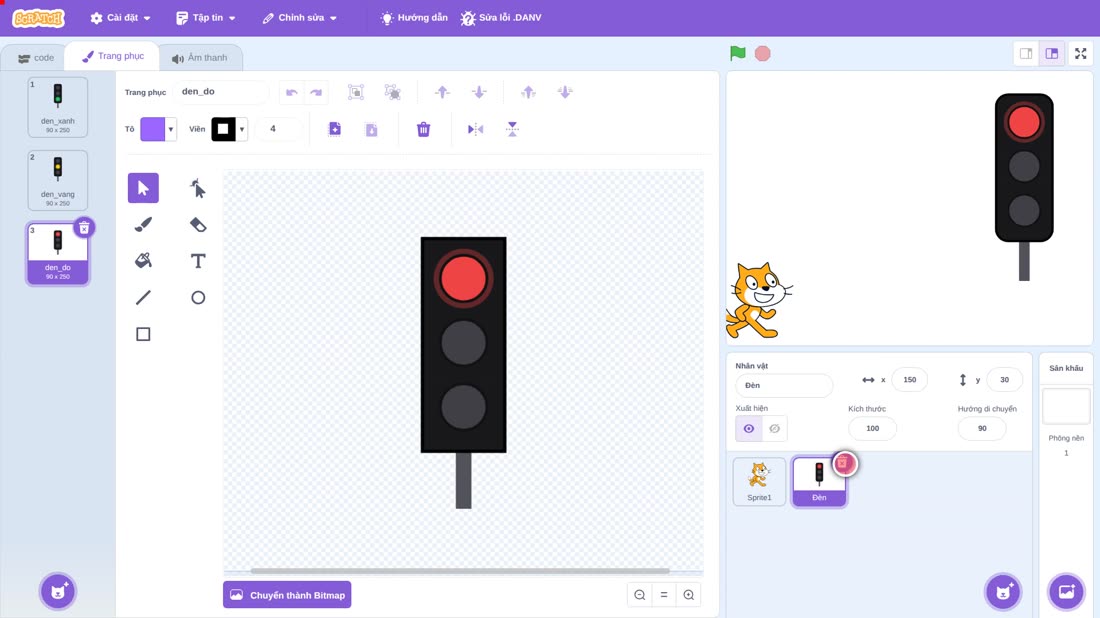Show the sprite using the eye button
This screenshot has width=1100, height=618.
point(749,429)
